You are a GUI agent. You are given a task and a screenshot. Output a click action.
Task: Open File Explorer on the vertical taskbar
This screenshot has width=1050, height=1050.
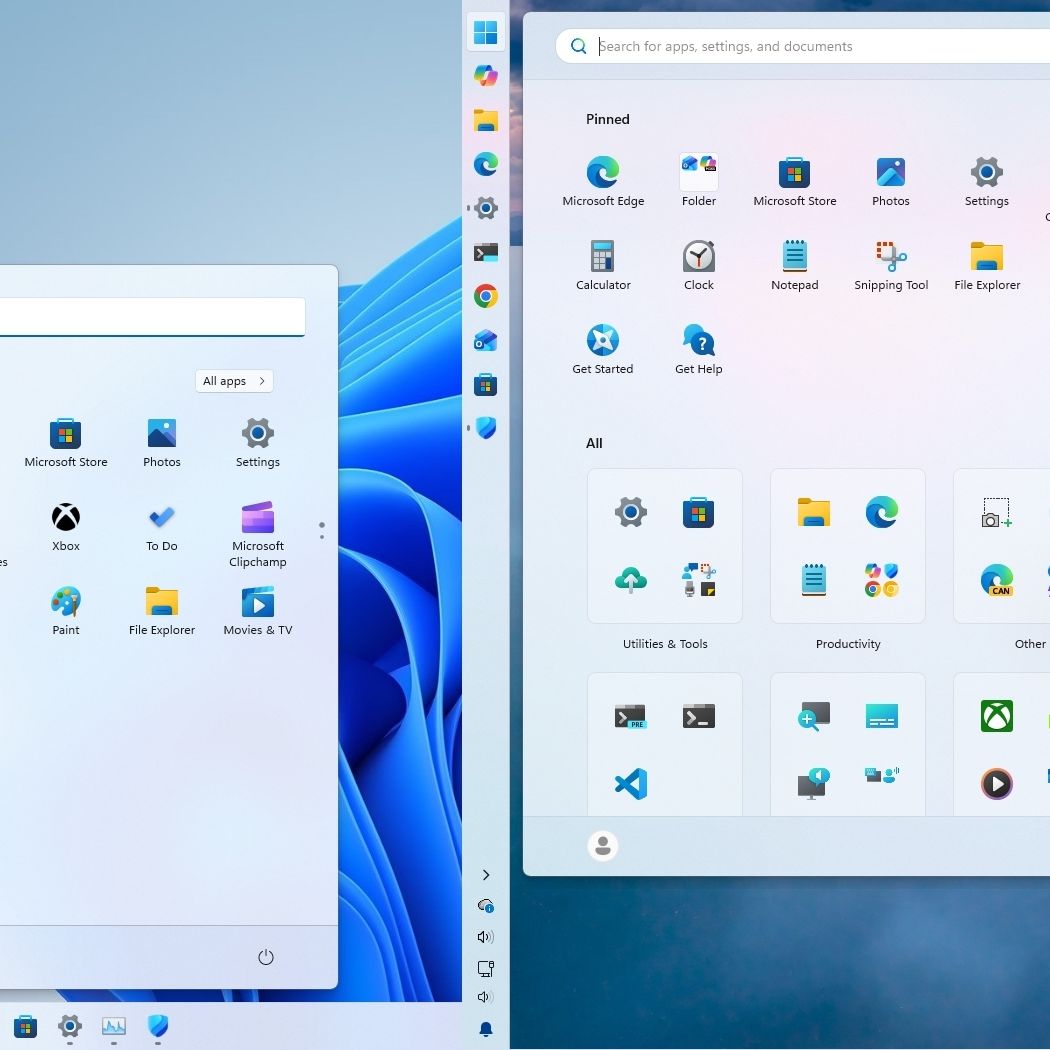pos(485,120)
